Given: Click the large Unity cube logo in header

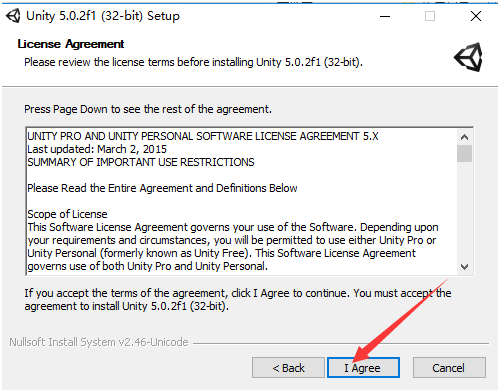Looking at the screenshot, I should click(468, 57).
